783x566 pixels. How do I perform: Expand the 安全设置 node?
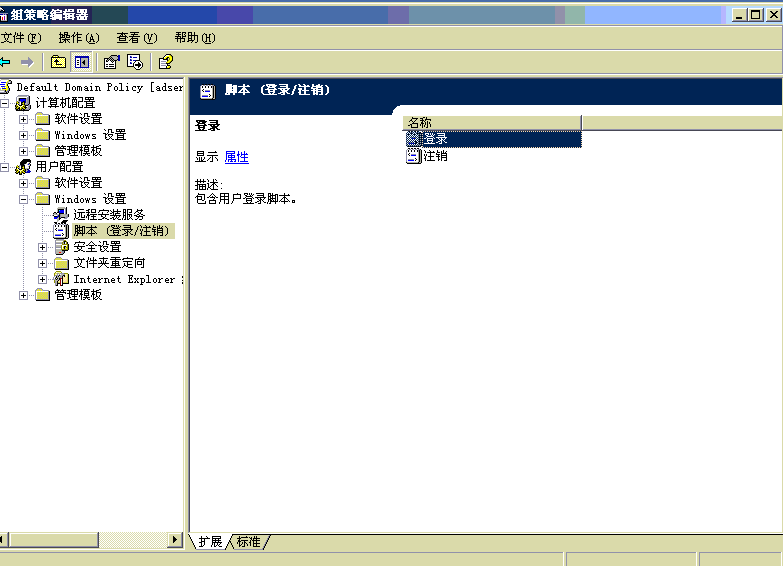[42, 247]
